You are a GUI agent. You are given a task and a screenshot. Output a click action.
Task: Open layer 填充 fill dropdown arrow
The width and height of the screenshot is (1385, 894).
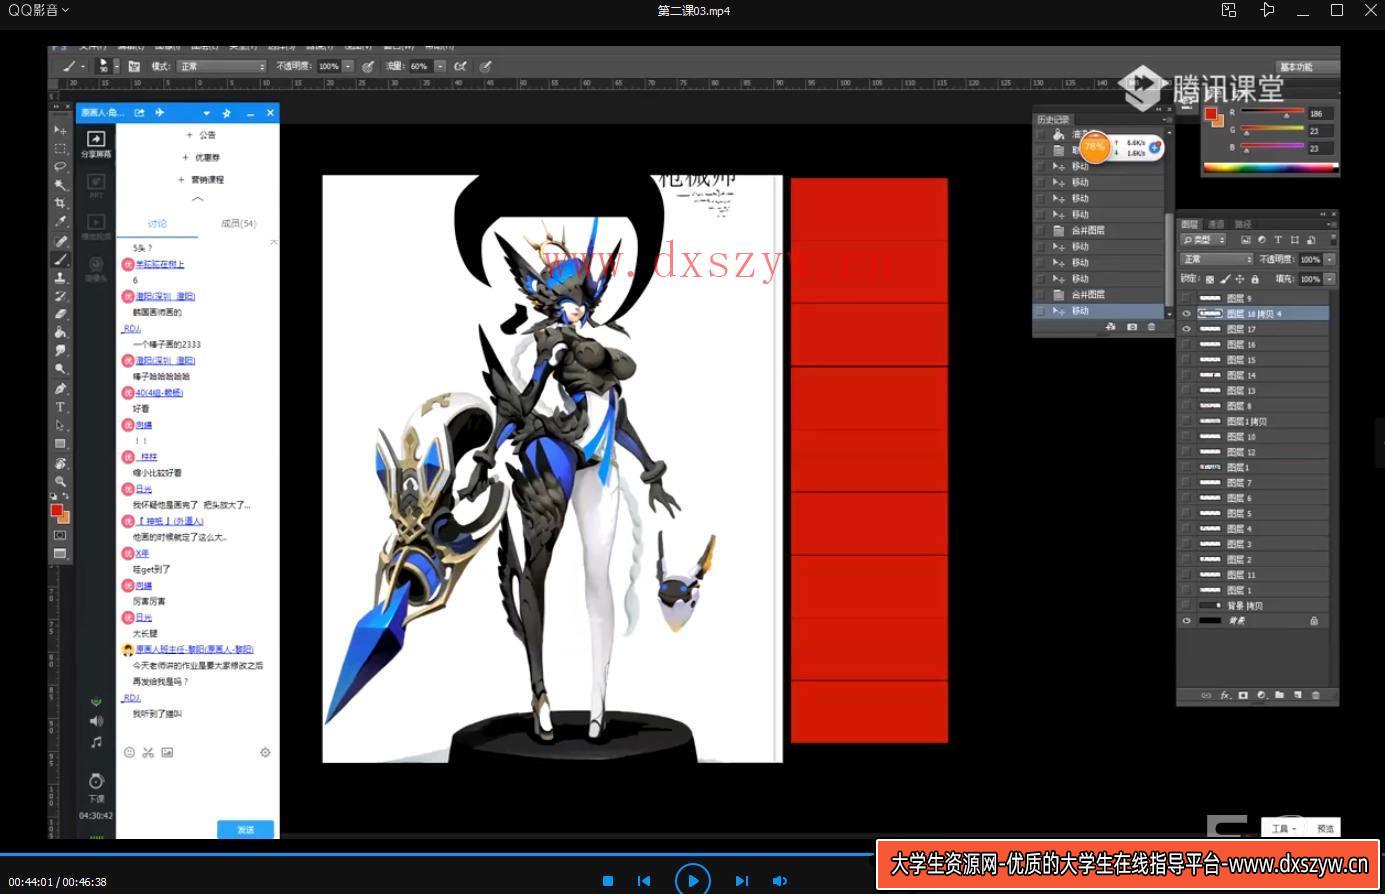1330,279
